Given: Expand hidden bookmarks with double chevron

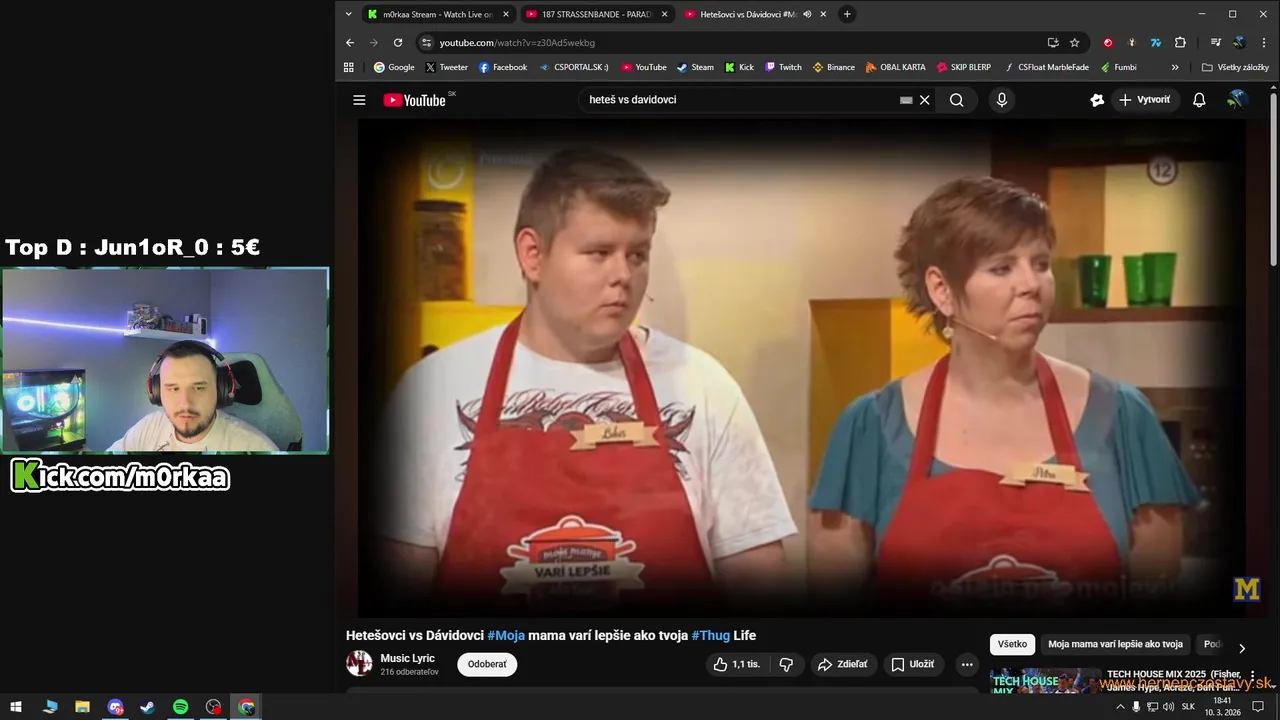Looking at the screenshot, I should (x=1175, y=67).
